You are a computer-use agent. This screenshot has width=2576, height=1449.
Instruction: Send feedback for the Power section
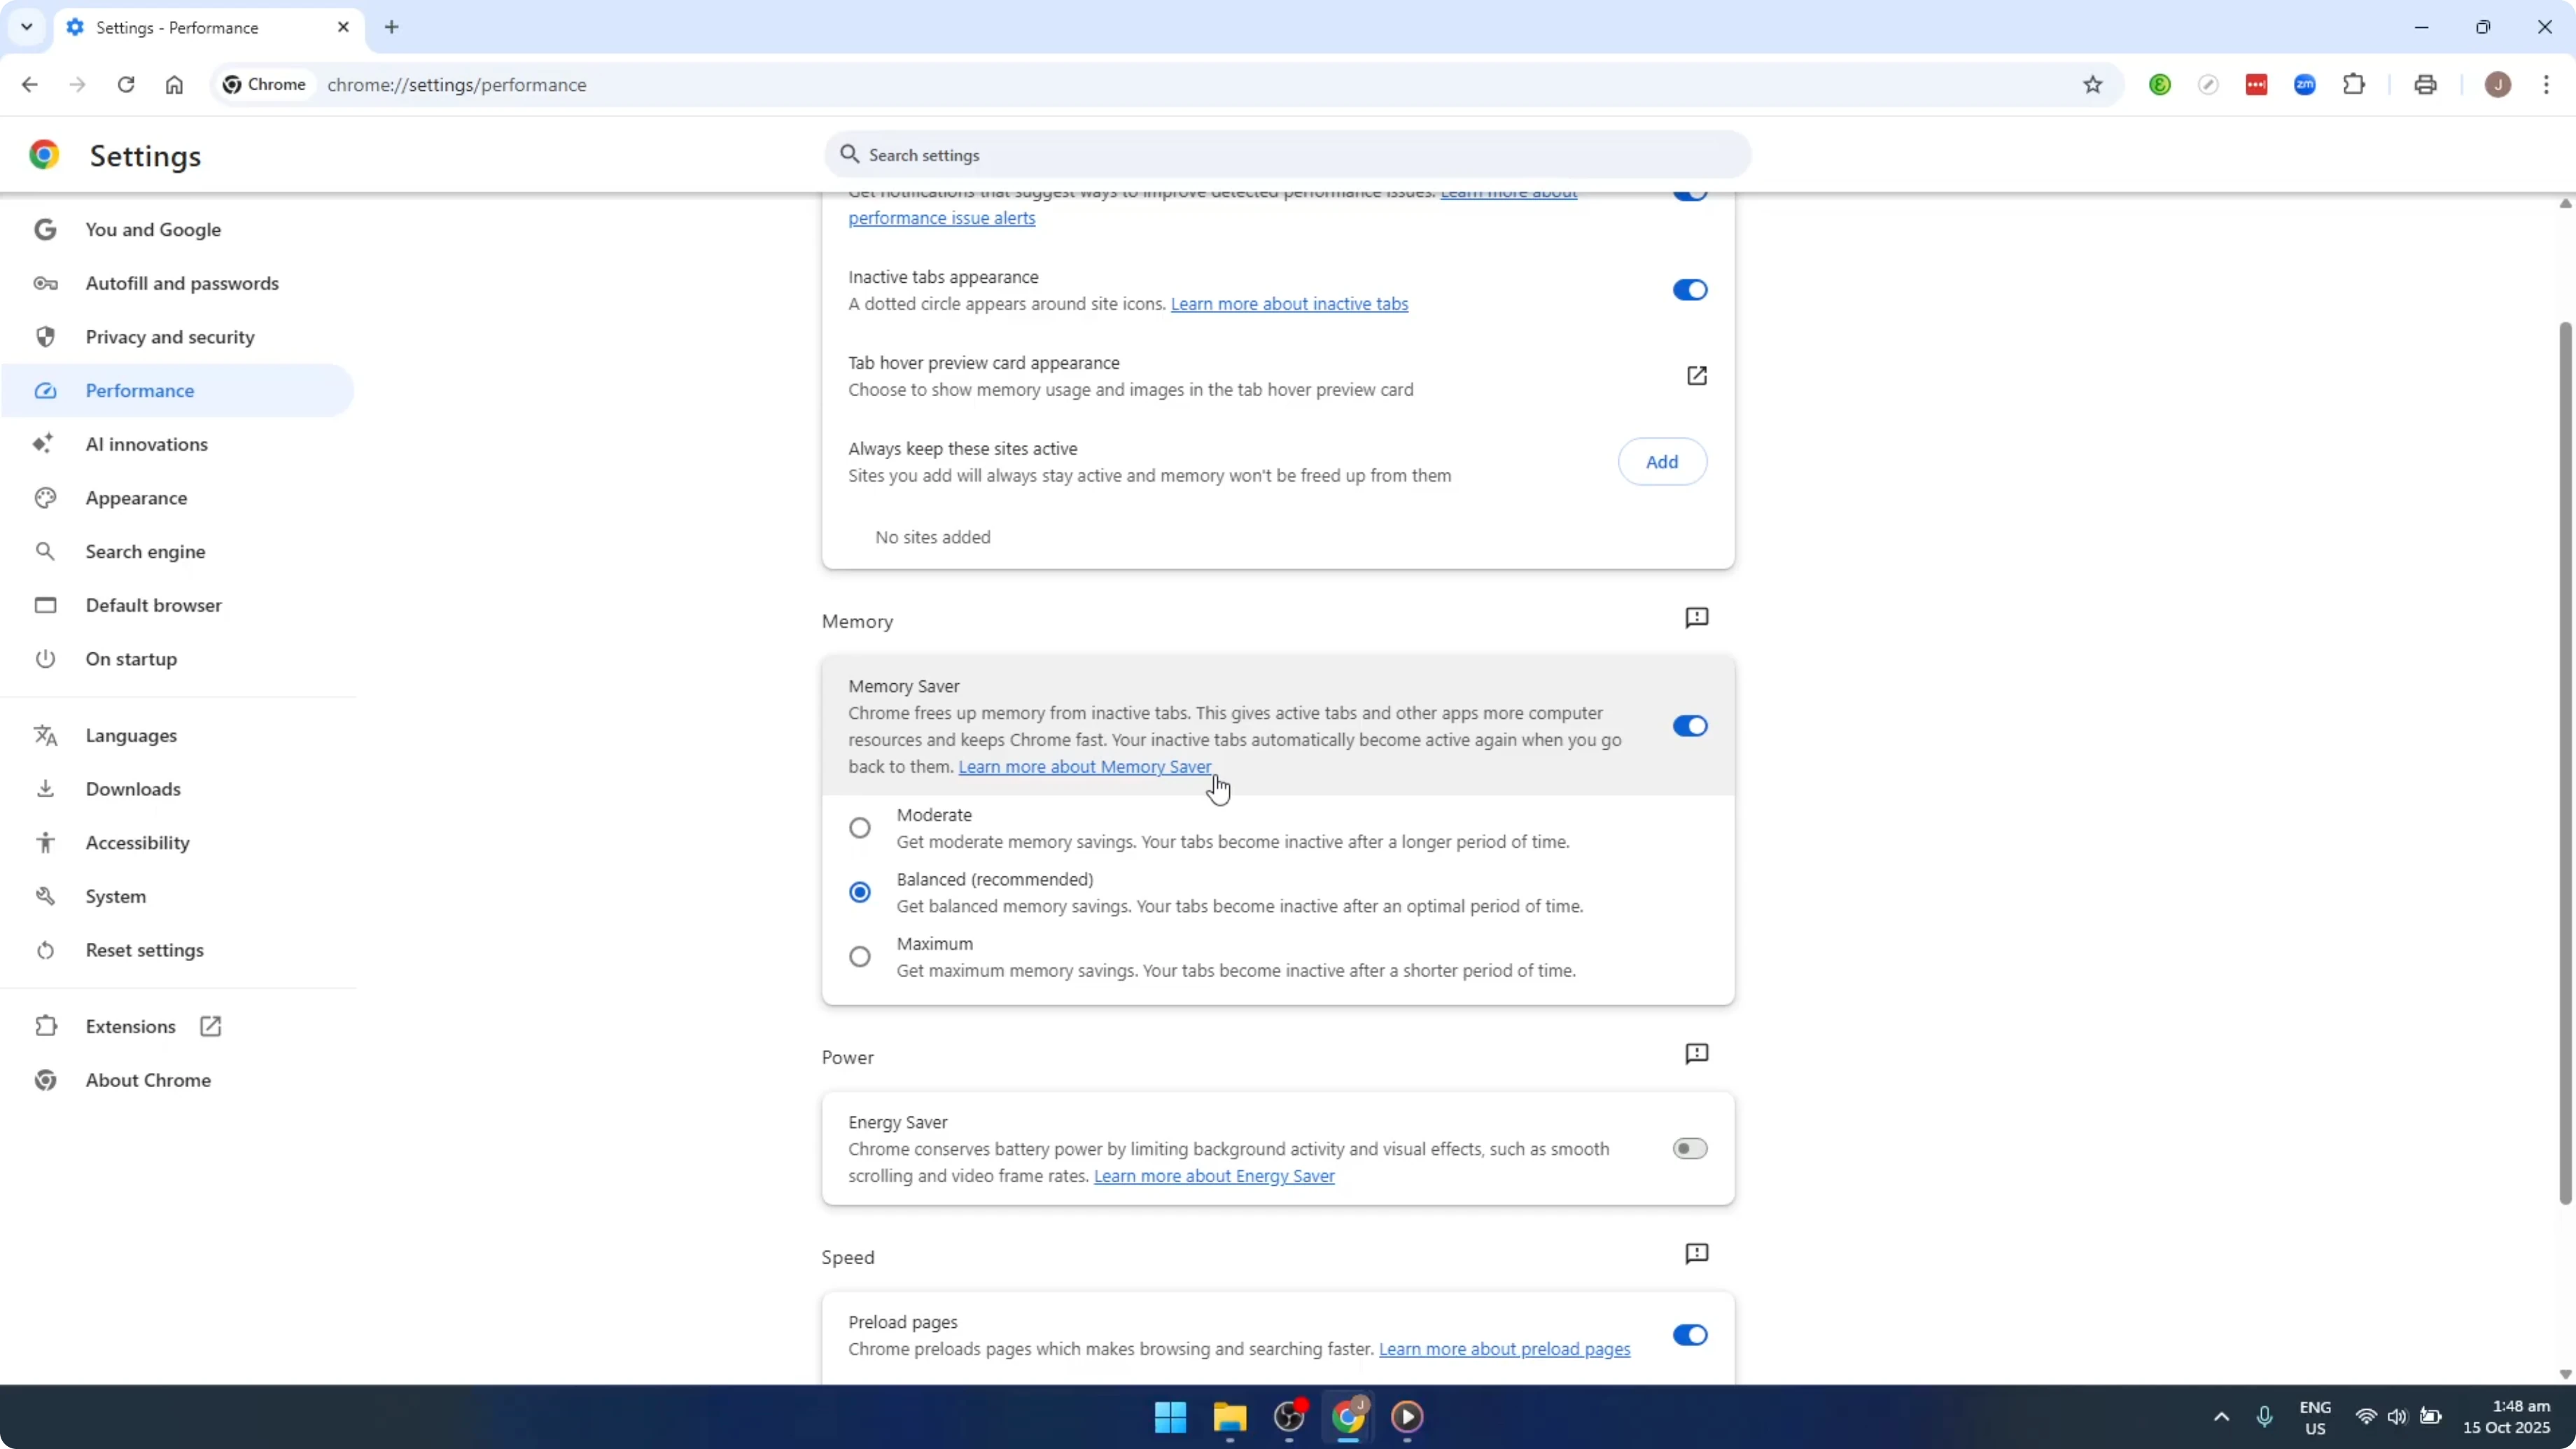click(x=1697, y=1054)
